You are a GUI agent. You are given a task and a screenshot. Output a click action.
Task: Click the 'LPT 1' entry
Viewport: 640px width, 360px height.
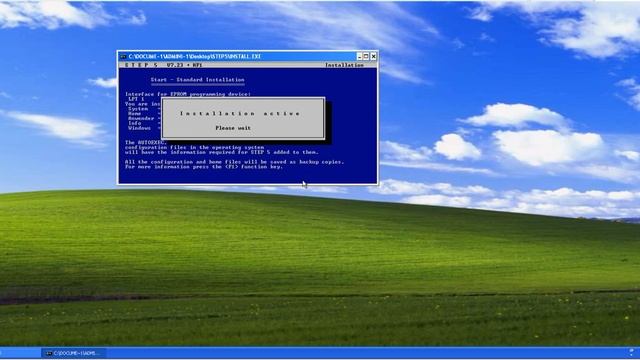coord(136,99)
